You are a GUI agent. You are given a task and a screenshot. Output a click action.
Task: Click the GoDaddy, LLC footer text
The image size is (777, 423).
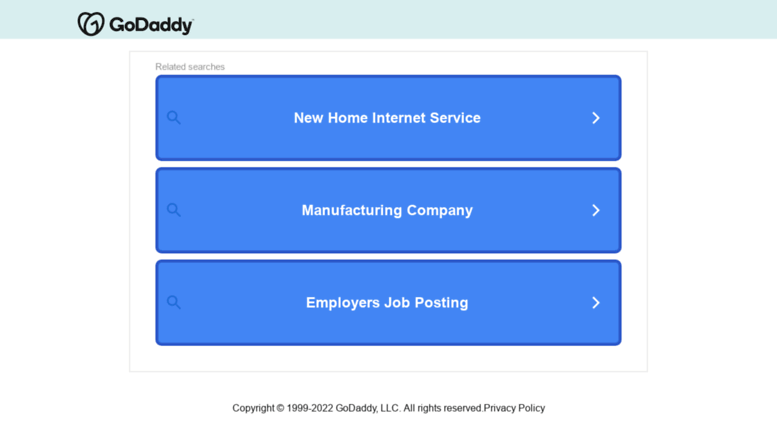click(368, 408)
